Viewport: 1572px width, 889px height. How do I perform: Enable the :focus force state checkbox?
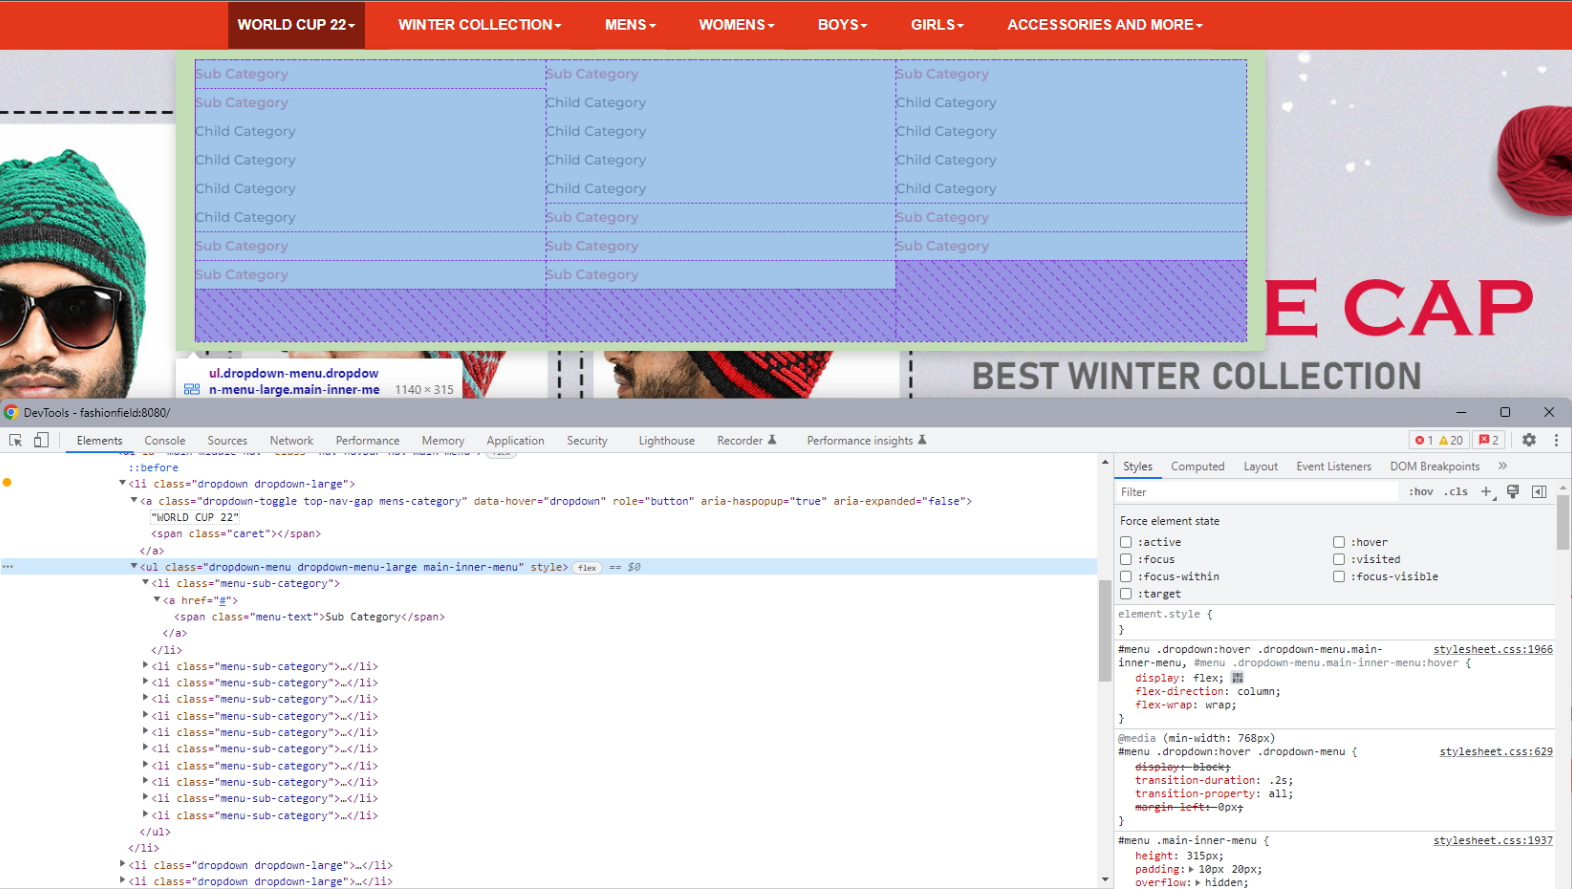tap(1126, 559)
